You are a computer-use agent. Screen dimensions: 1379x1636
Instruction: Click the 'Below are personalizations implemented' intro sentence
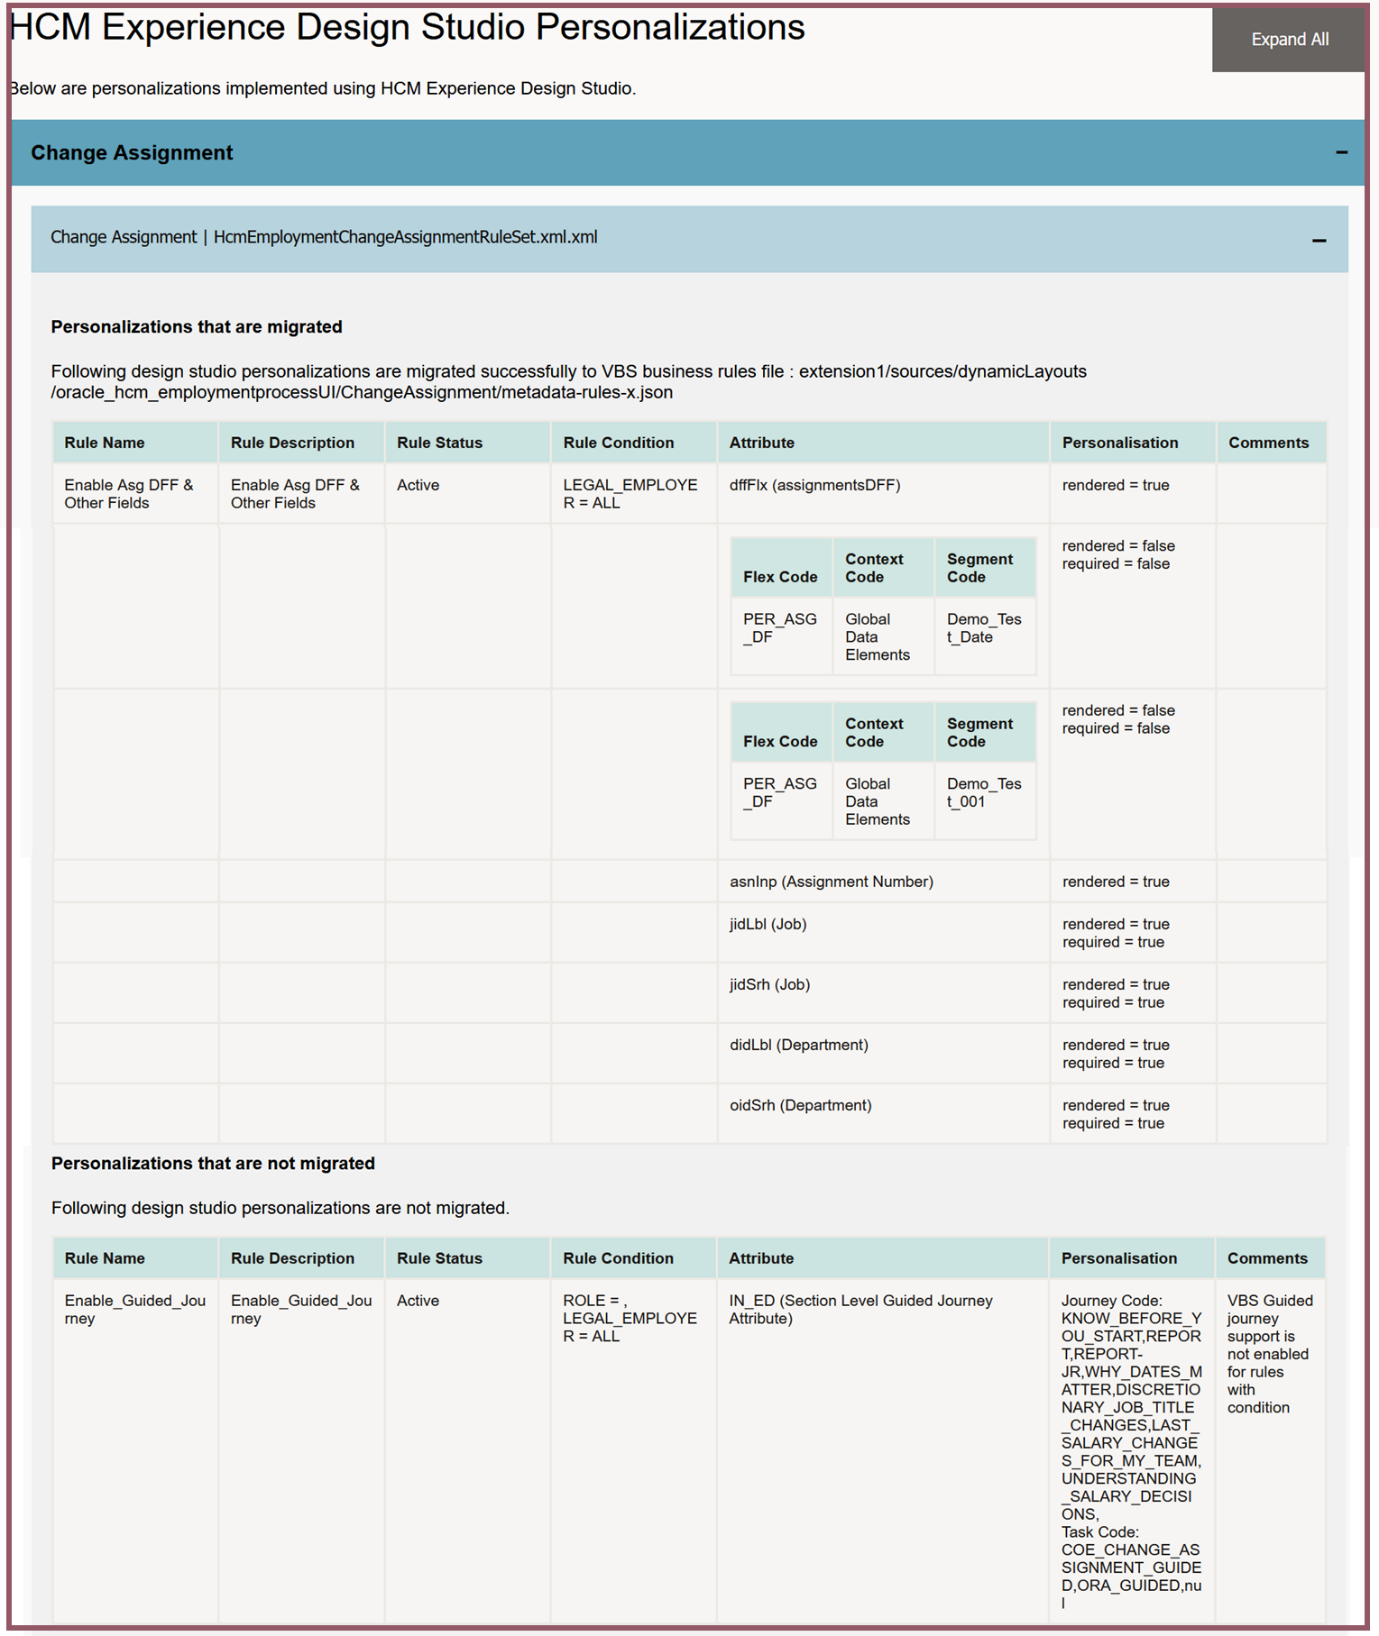click(x=323, y=89)
